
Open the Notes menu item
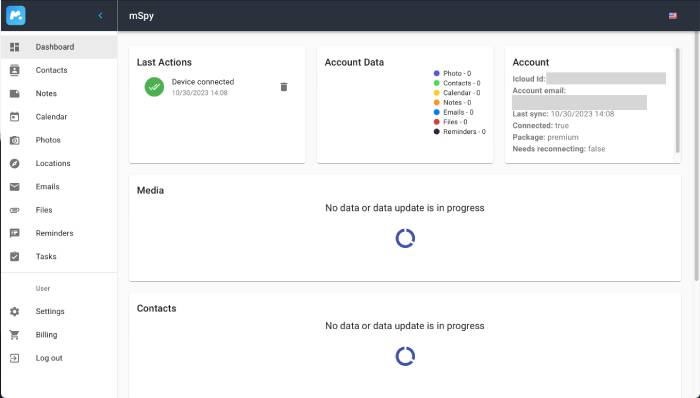[x=59, y=93]
